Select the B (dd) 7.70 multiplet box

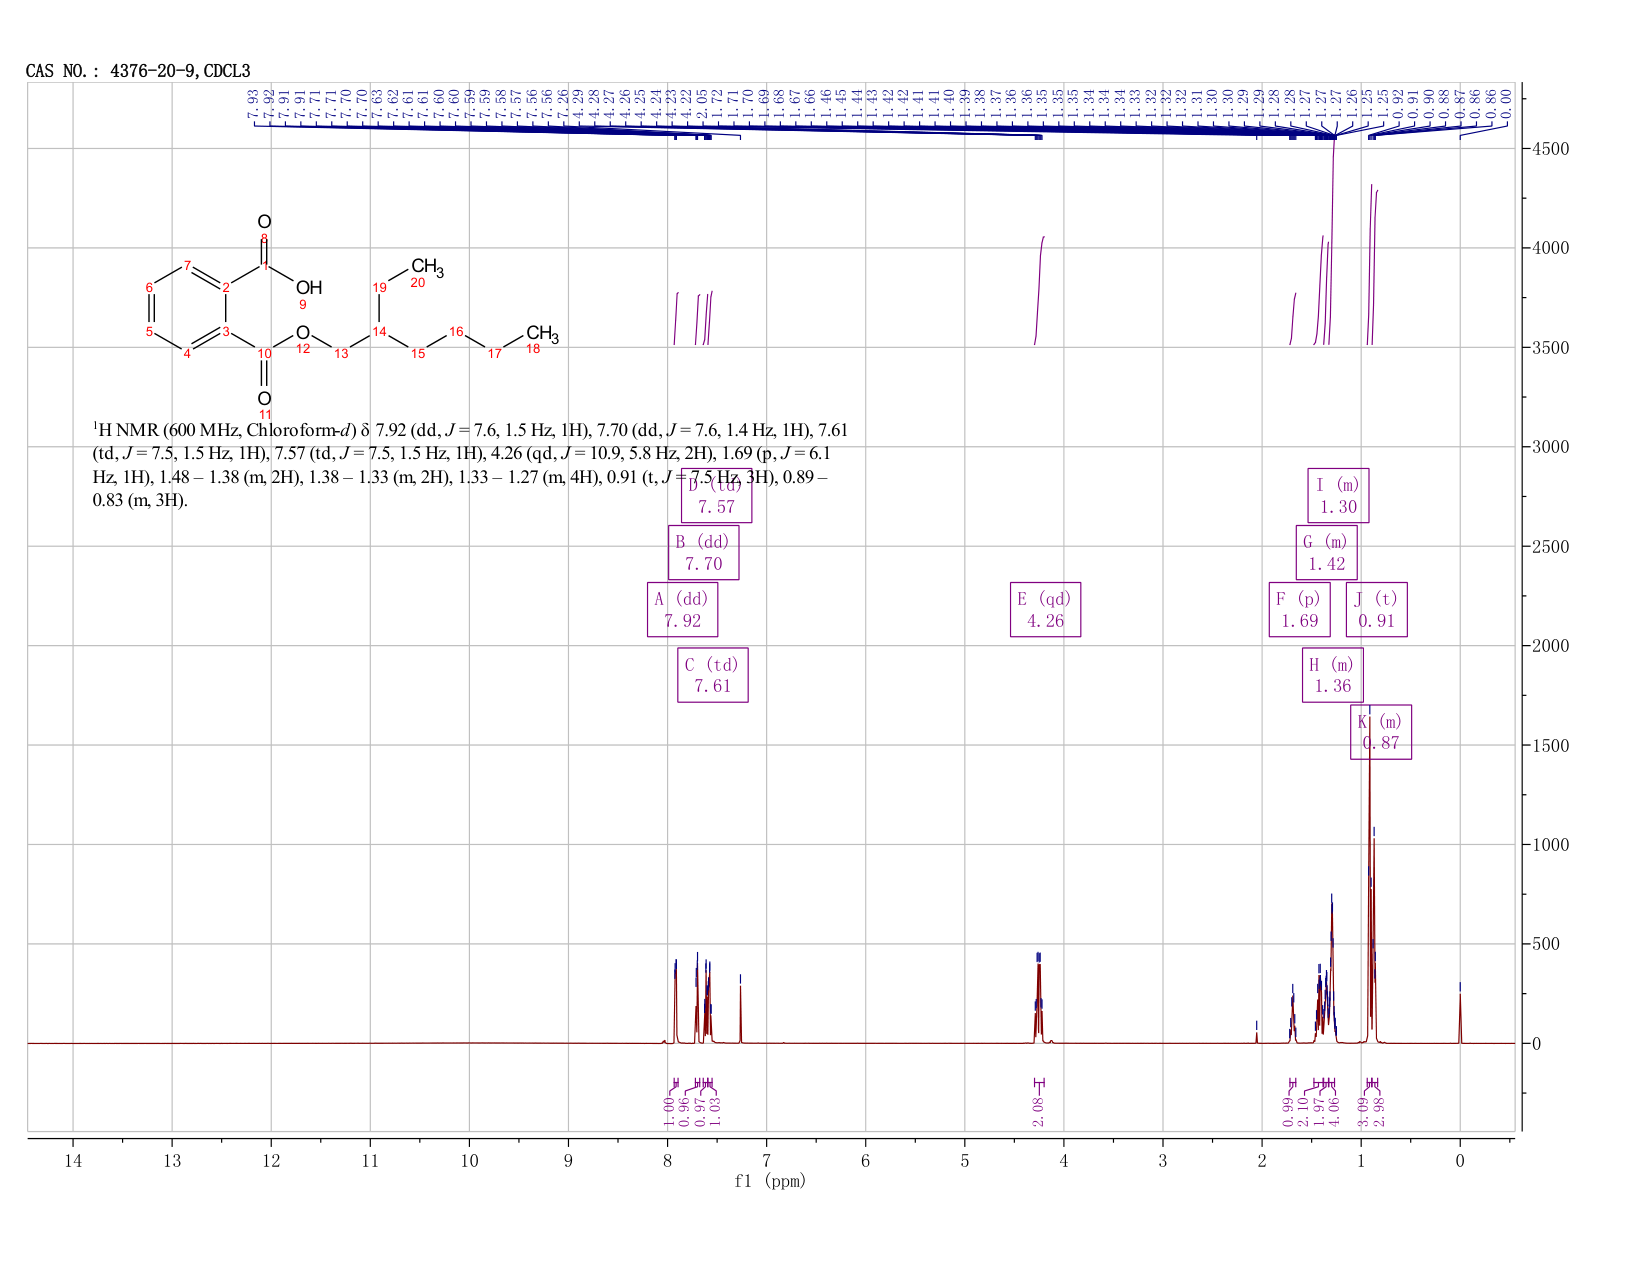tap(703, 553)
